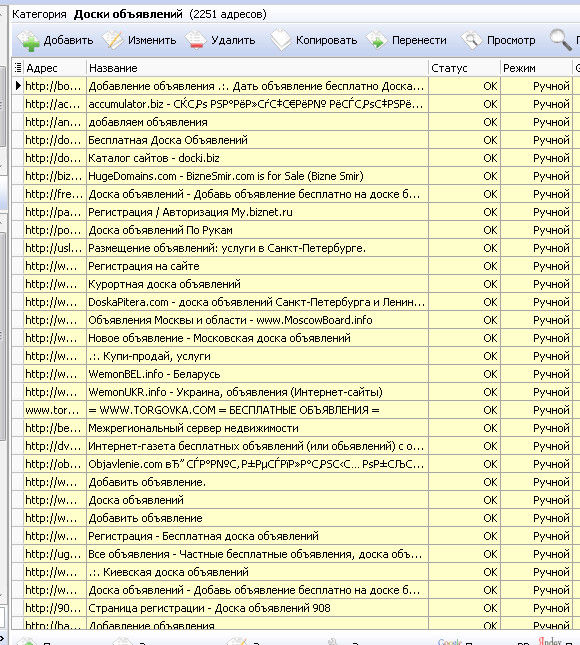
Task: Click the large magnifying glass search icon
Action: point(560,40)
